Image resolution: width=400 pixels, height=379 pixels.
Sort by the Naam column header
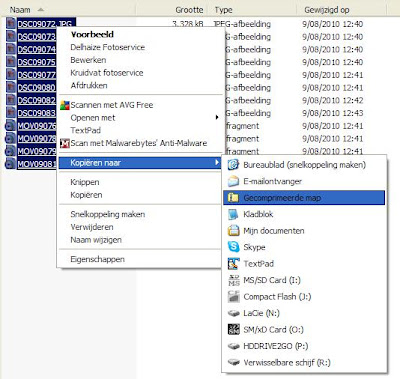67,10
